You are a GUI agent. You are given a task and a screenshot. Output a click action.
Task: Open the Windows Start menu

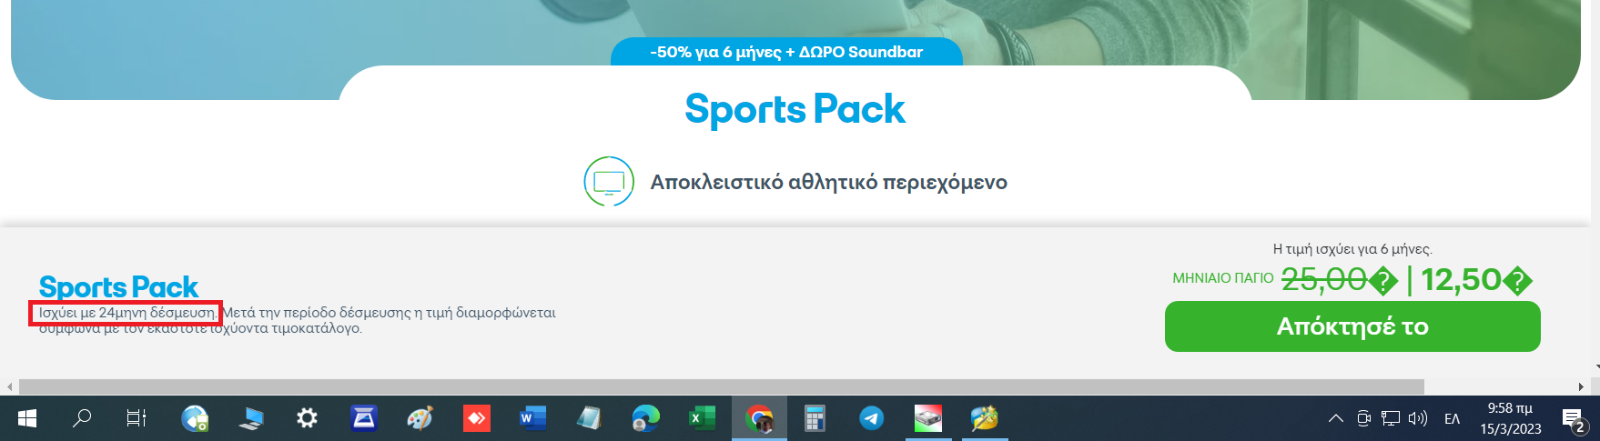tap(27, 418)
